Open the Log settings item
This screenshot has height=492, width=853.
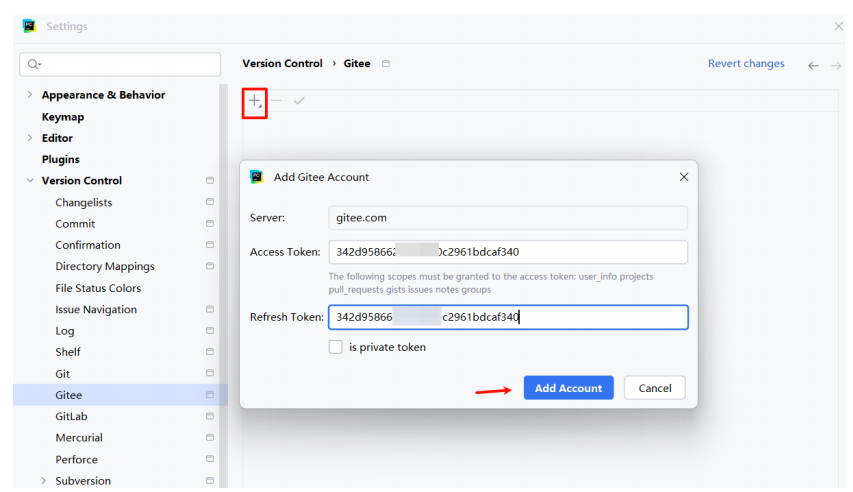click(65, 331)
